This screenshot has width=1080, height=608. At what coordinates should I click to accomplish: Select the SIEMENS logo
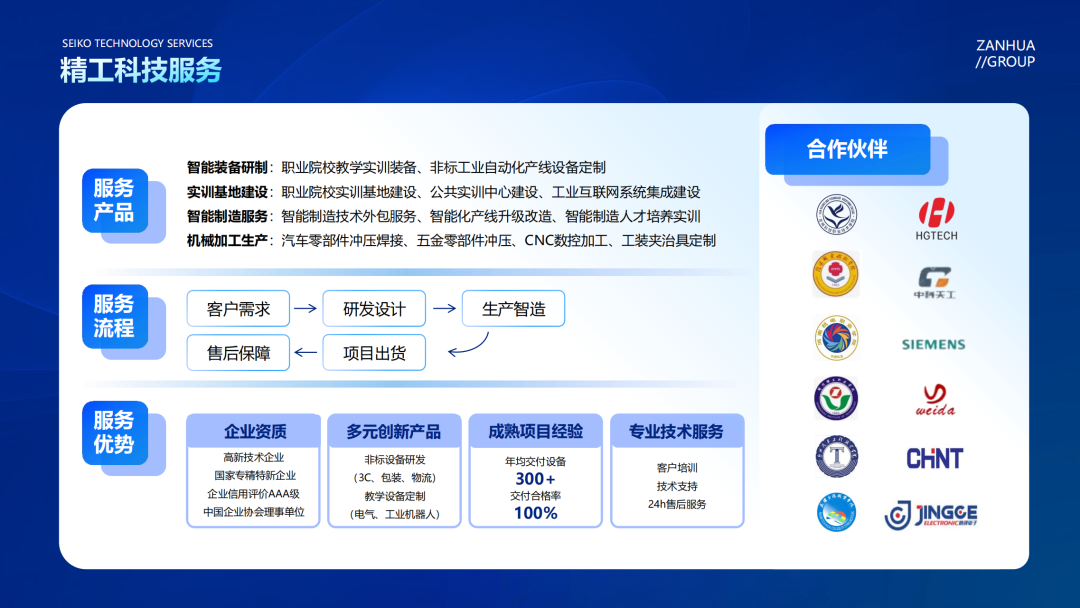coord(933,344)
